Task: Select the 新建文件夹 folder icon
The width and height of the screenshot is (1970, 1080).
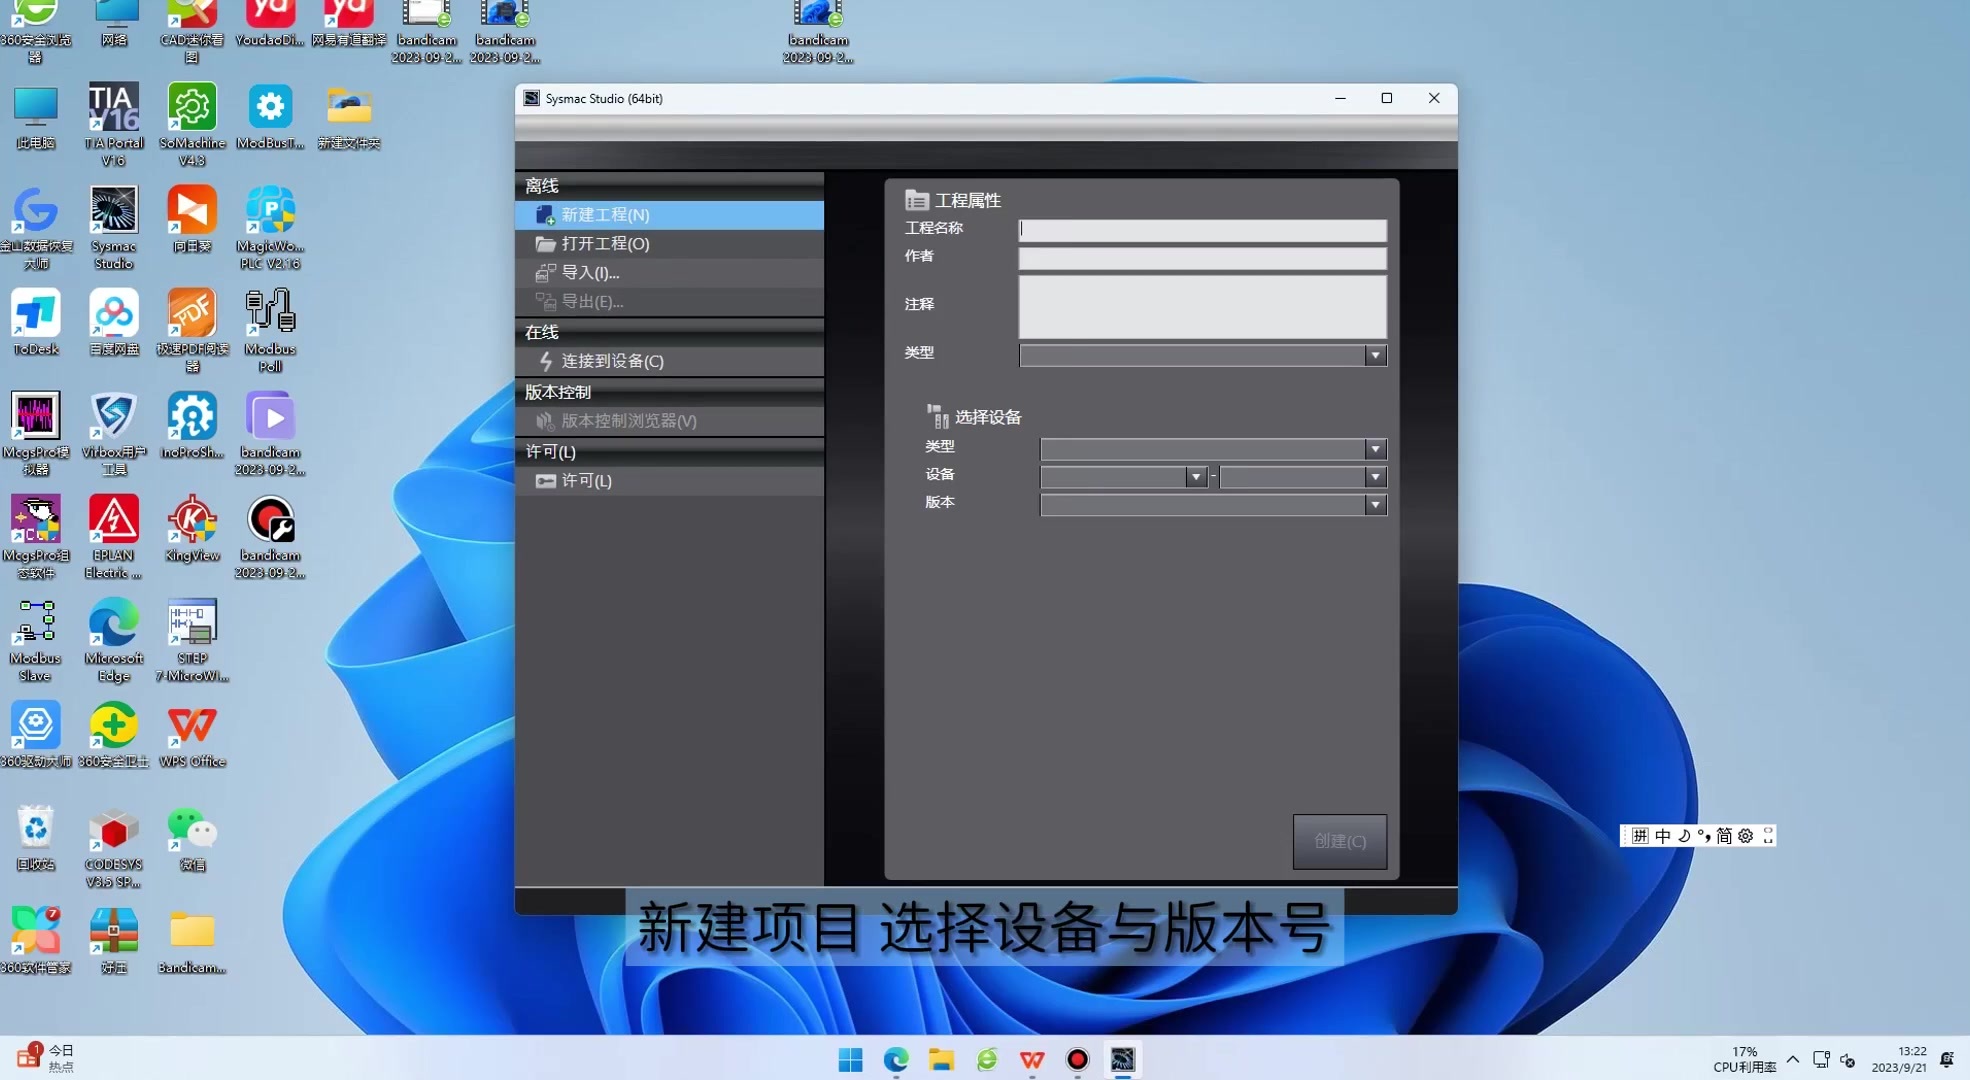Action: click(348, 116)
